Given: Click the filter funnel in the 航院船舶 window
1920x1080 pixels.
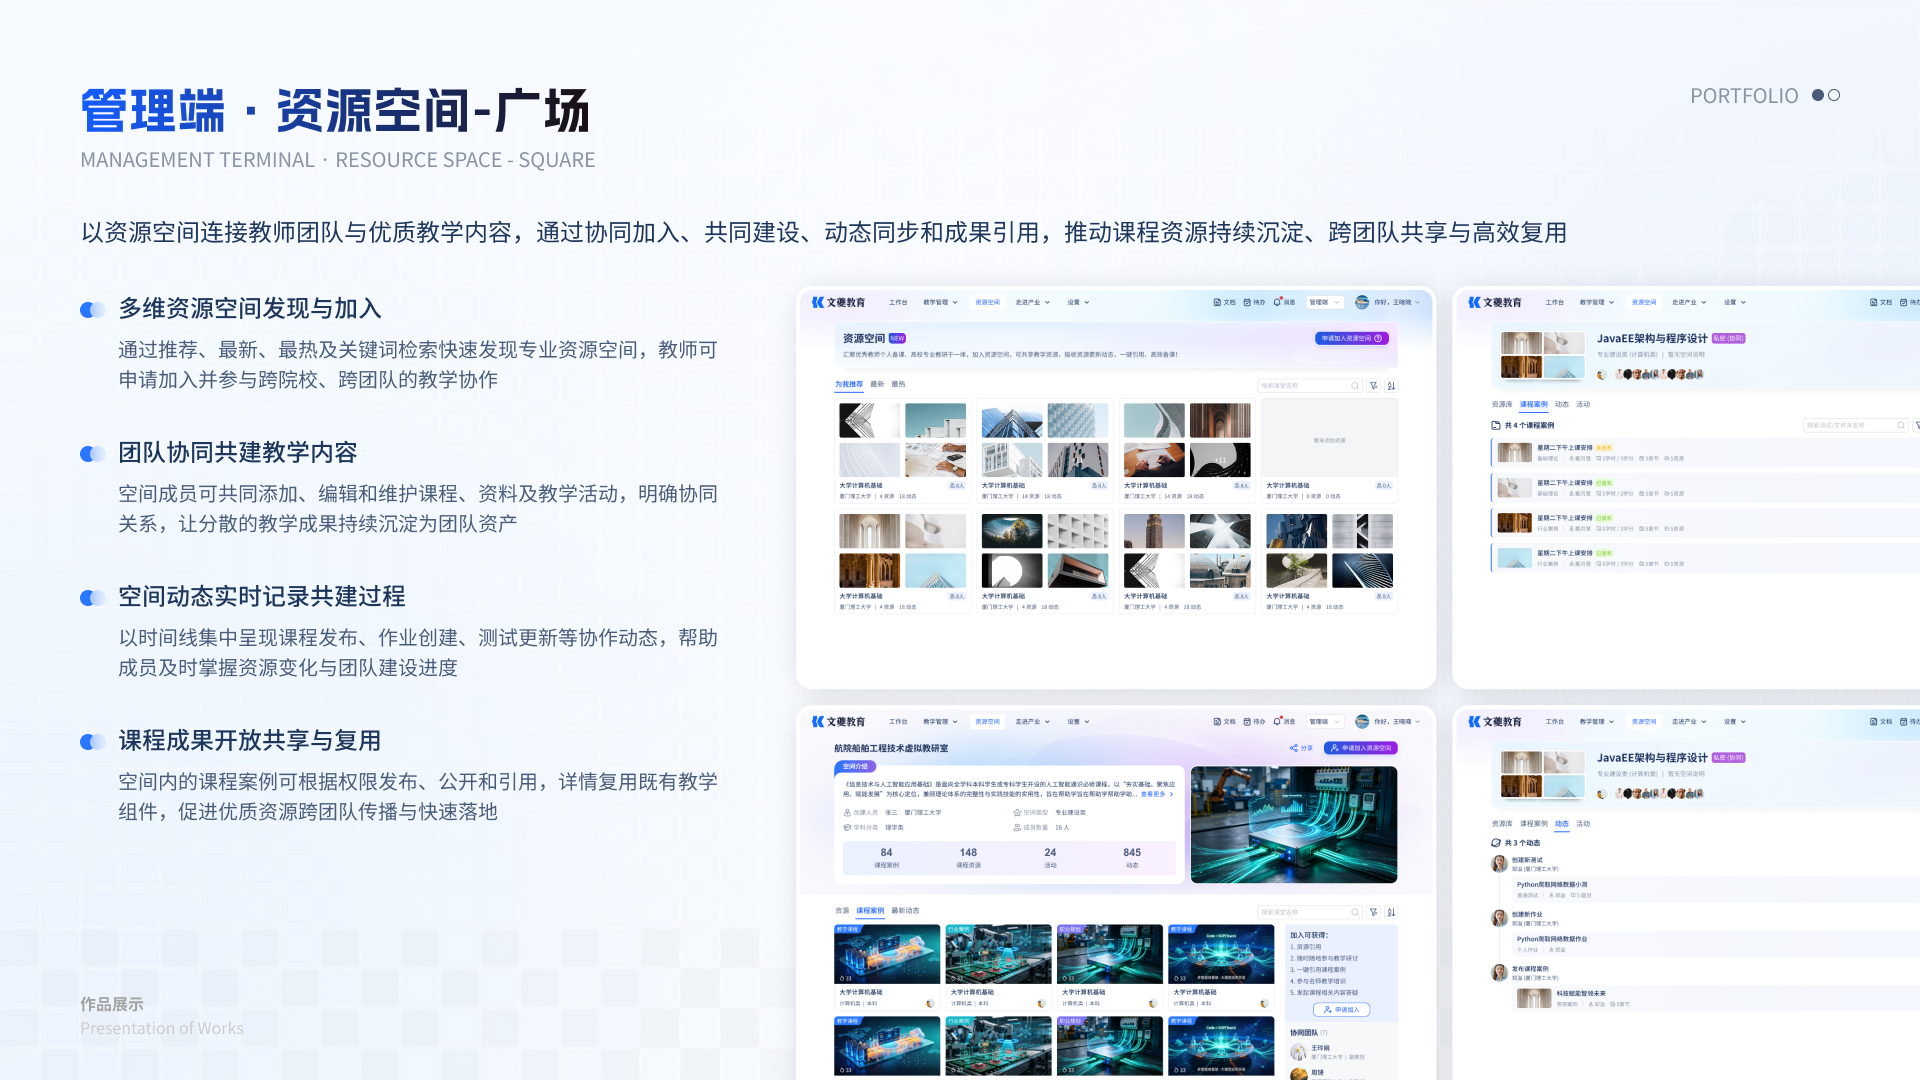Looking at the screenshot, I should click(x=1374, y=912).
